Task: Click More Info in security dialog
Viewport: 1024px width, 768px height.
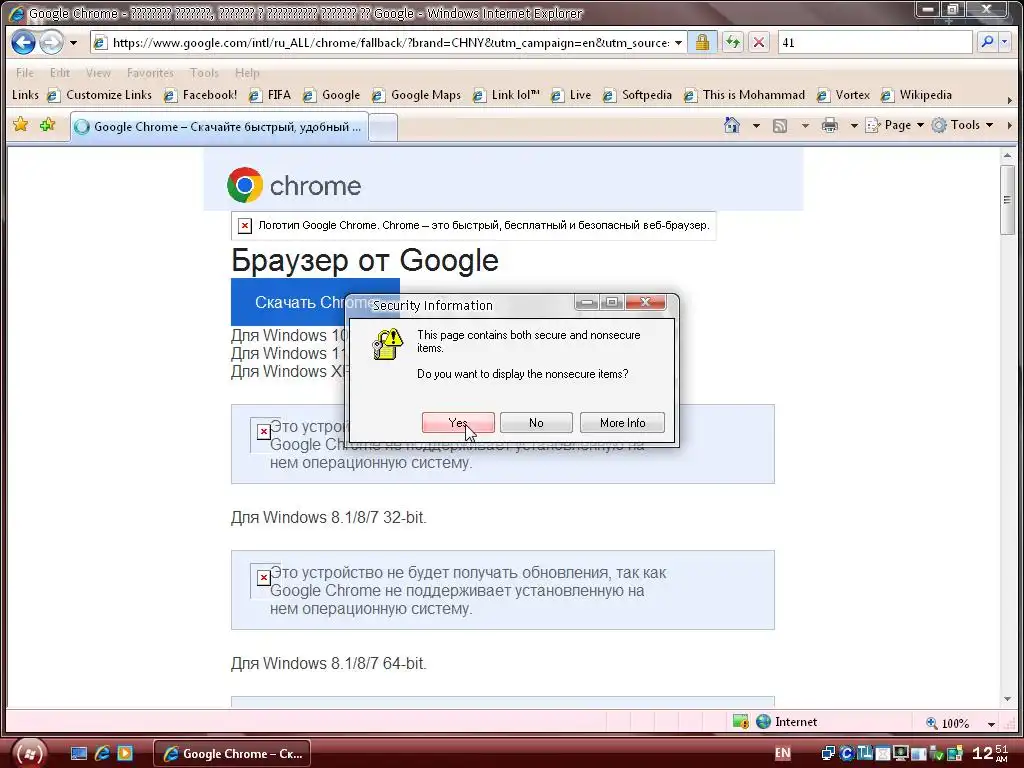Action: (x=622, y=423)
